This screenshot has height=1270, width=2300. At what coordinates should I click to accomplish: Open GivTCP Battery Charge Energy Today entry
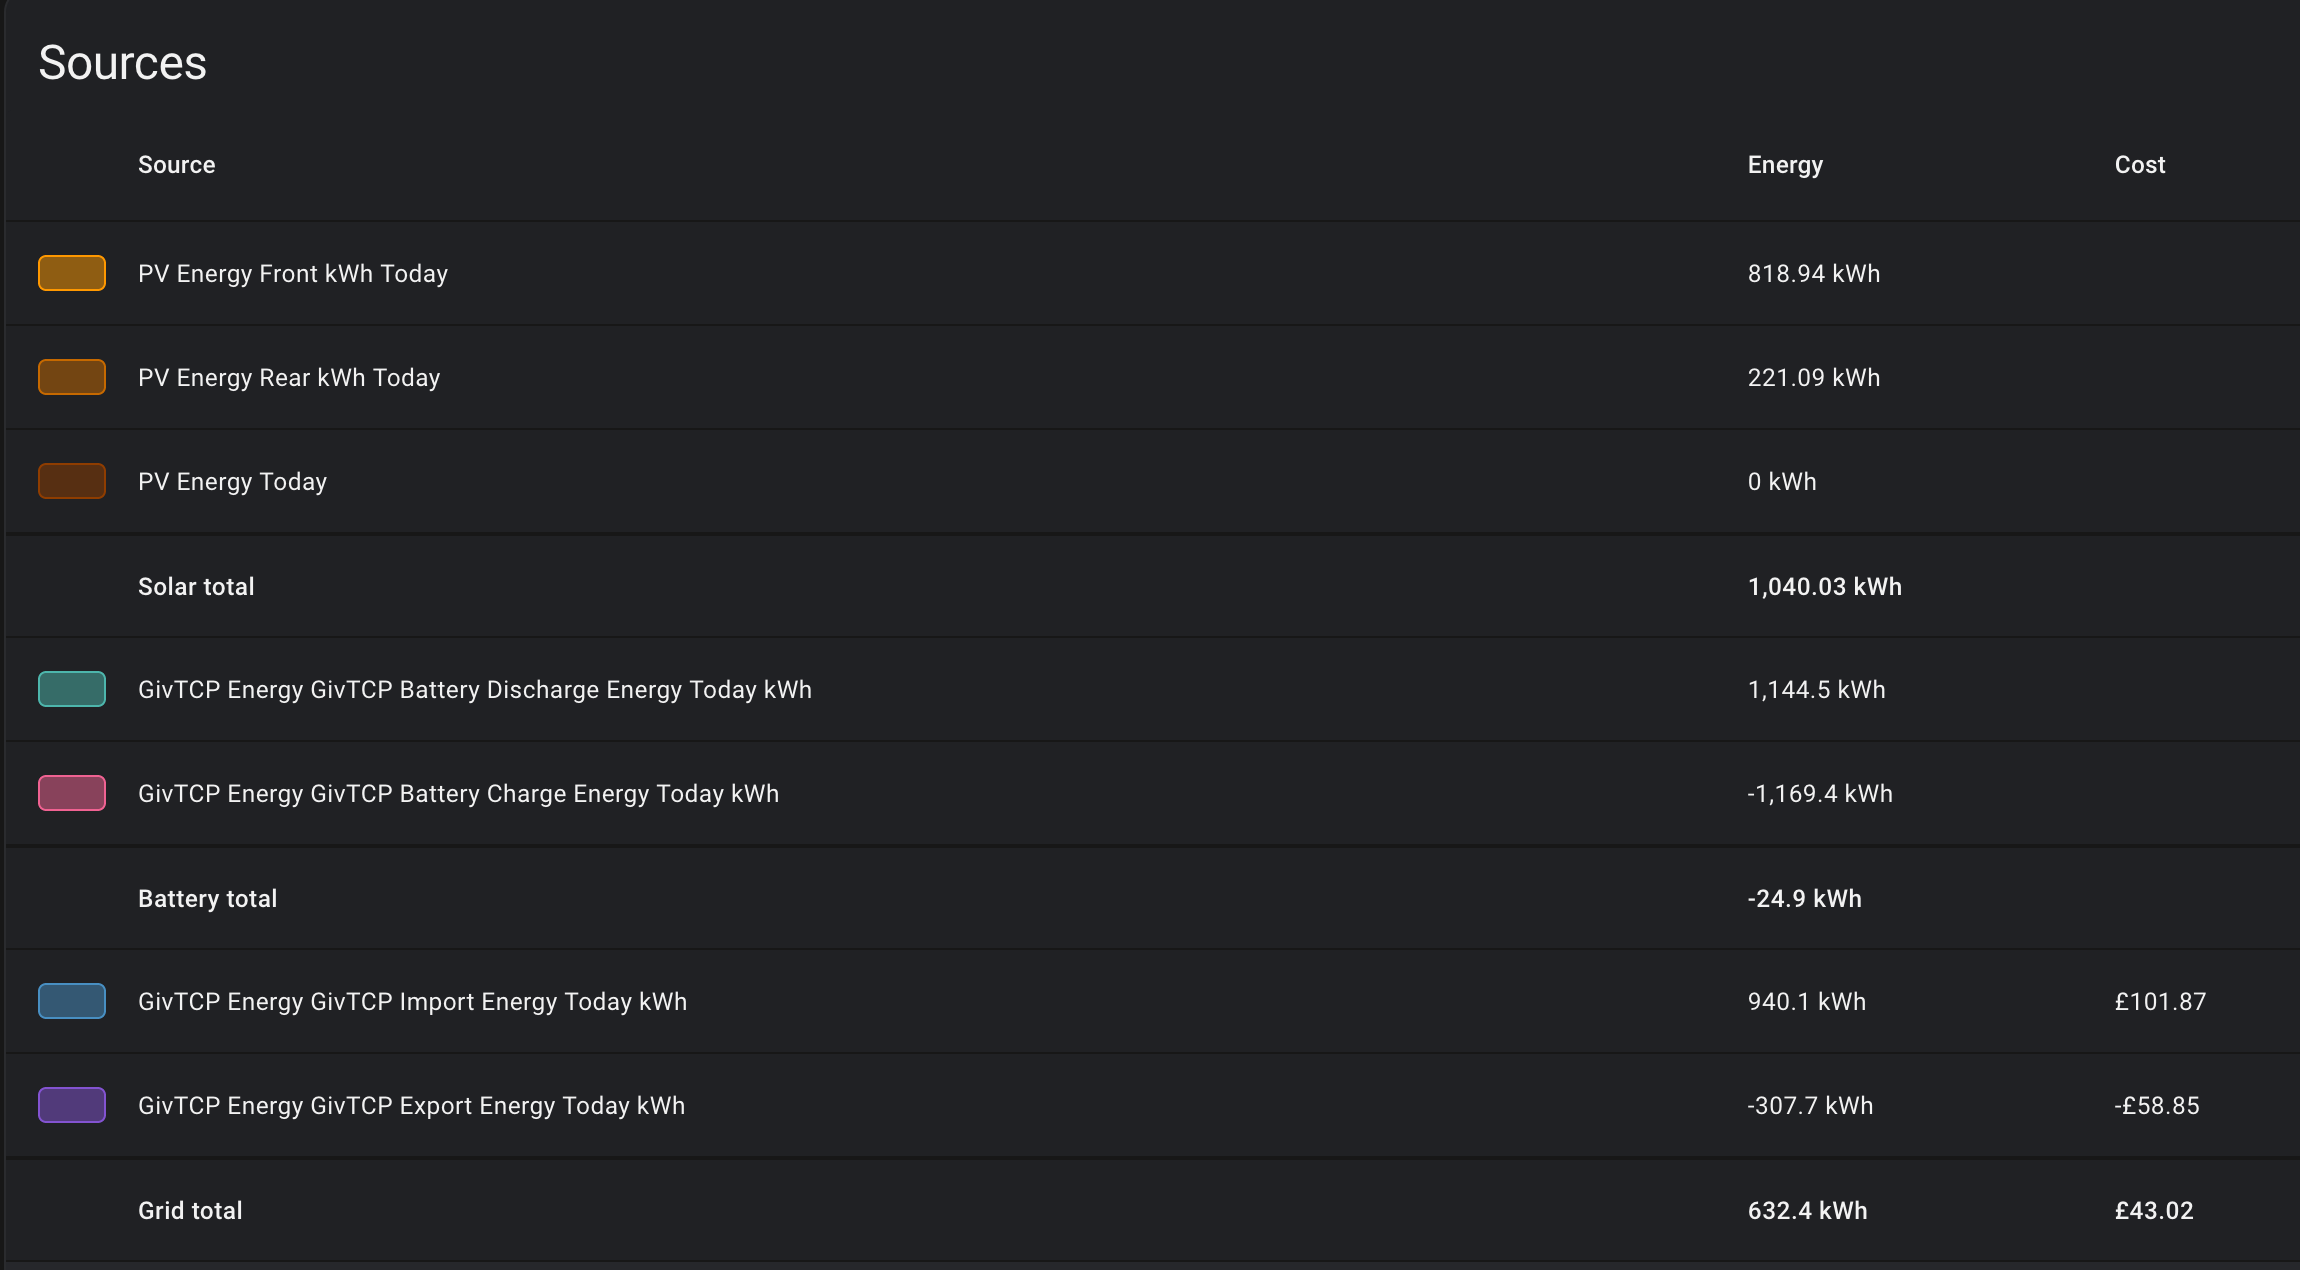click(1152, 793)
